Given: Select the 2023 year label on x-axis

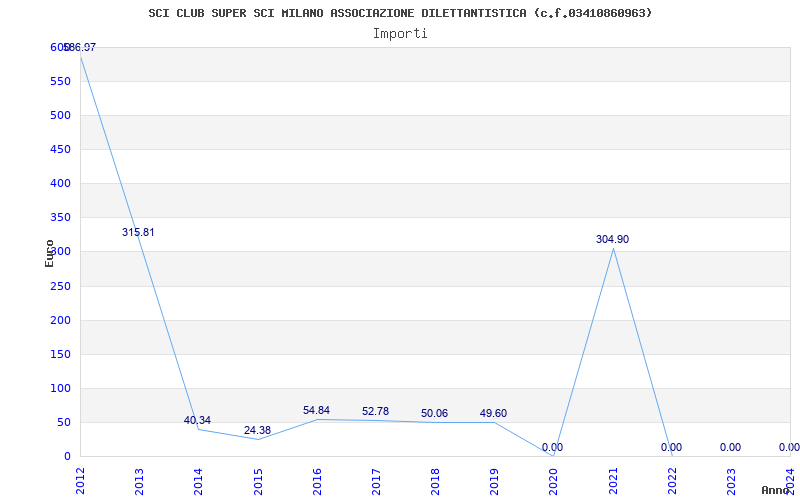Looking at the screenshot, I should 731,482.
